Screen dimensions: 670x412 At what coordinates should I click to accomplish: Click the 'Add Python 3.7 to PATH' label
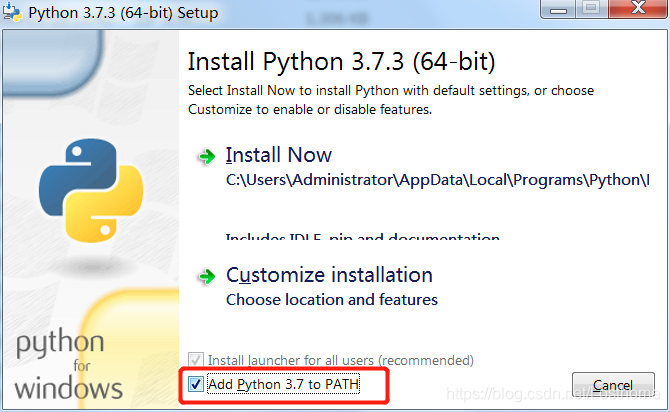point(283,384)
